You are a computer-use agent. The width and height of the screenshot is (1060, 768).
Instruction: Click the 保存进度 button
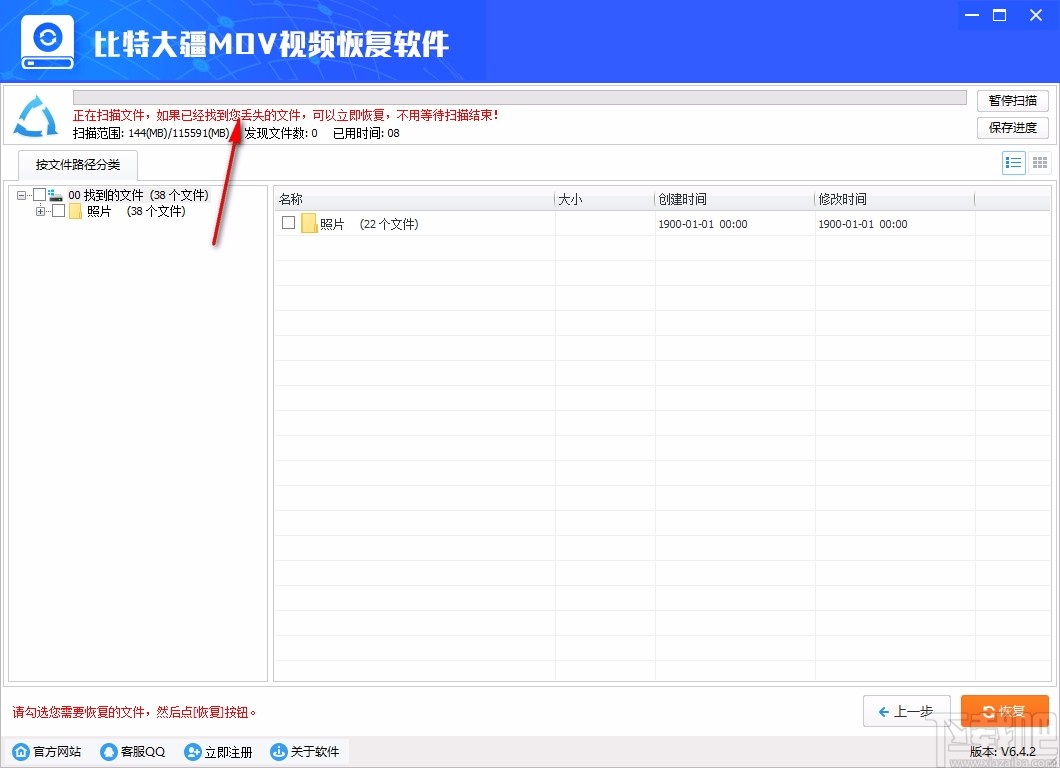click(x=1012, y=127)
